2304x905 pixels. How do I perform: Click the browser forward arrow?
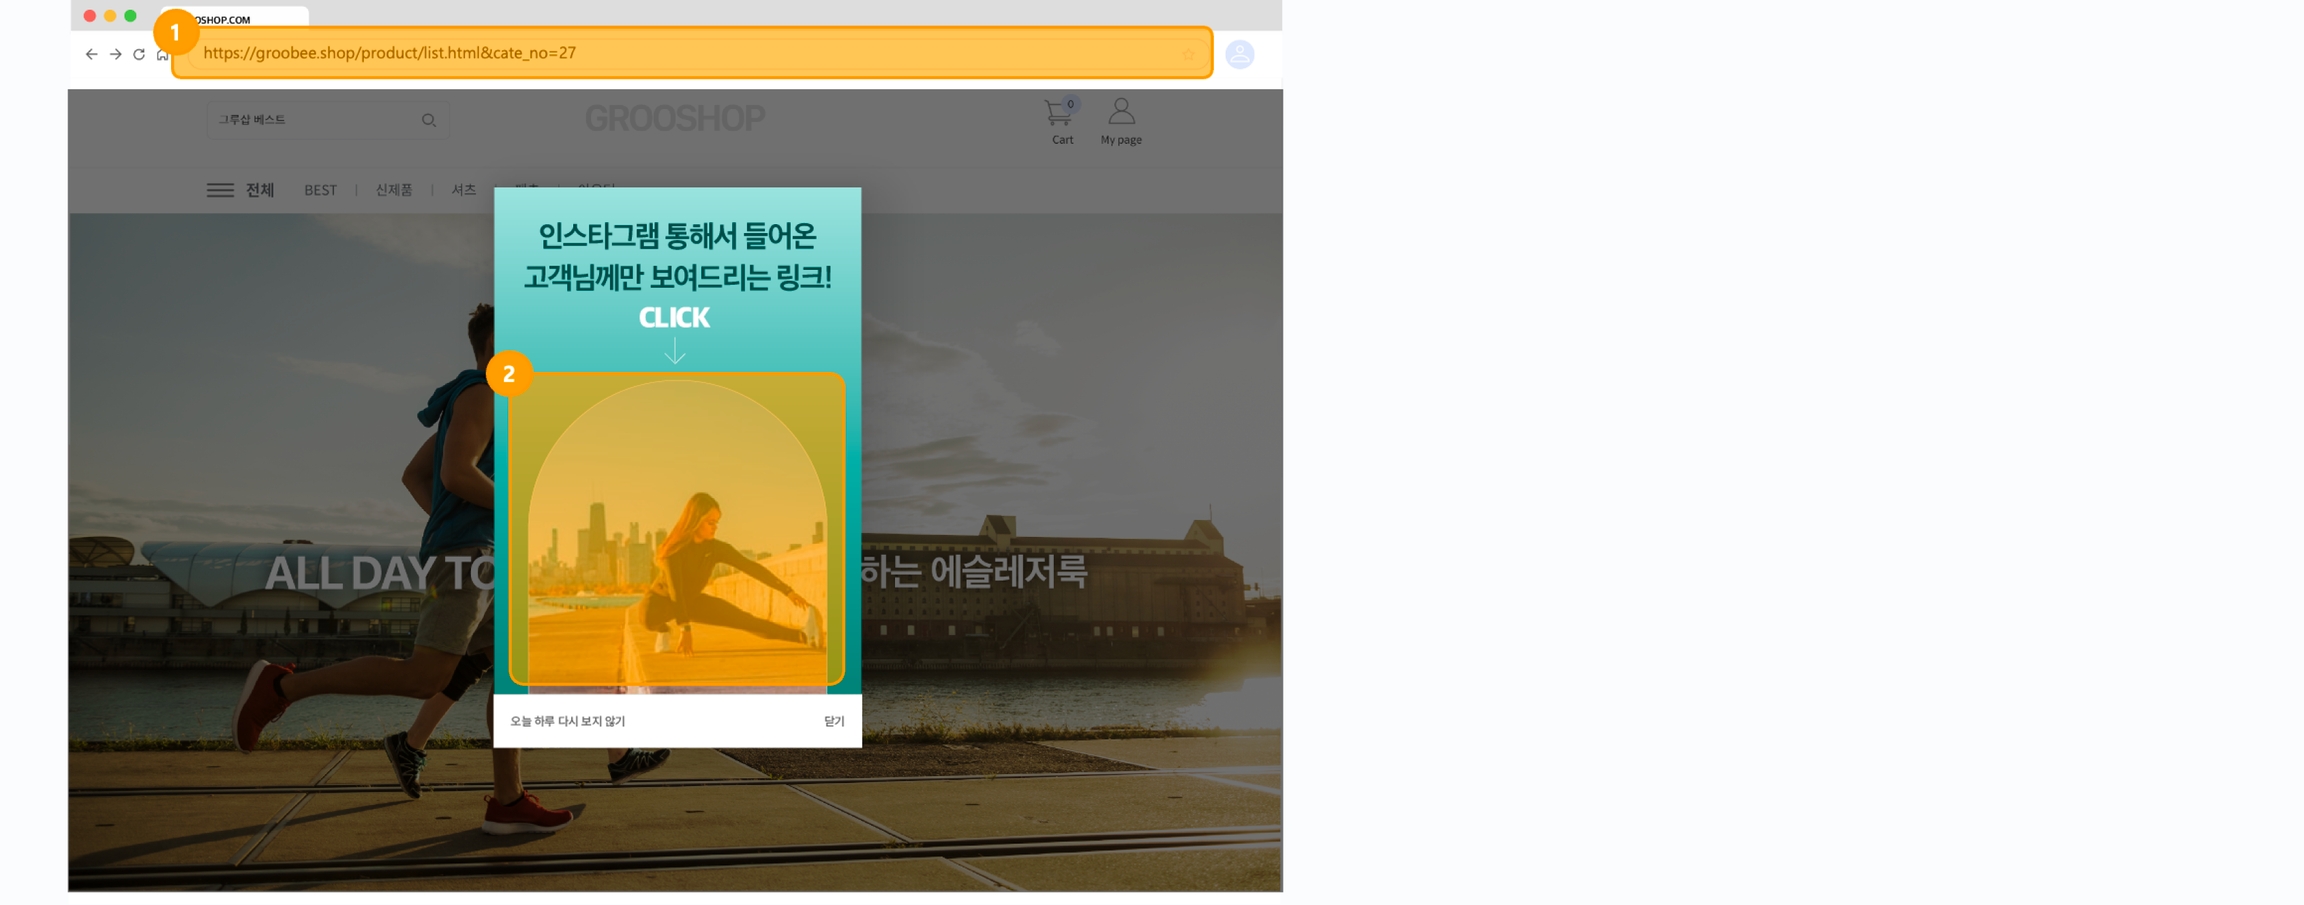pyautogui.click(x=116, y=54)
